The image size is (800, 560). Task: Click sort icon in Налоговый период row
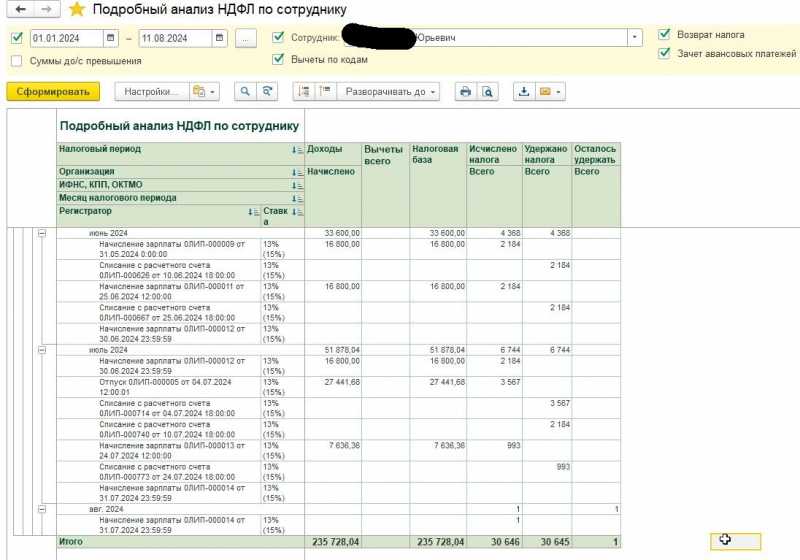tap(297, 150)
